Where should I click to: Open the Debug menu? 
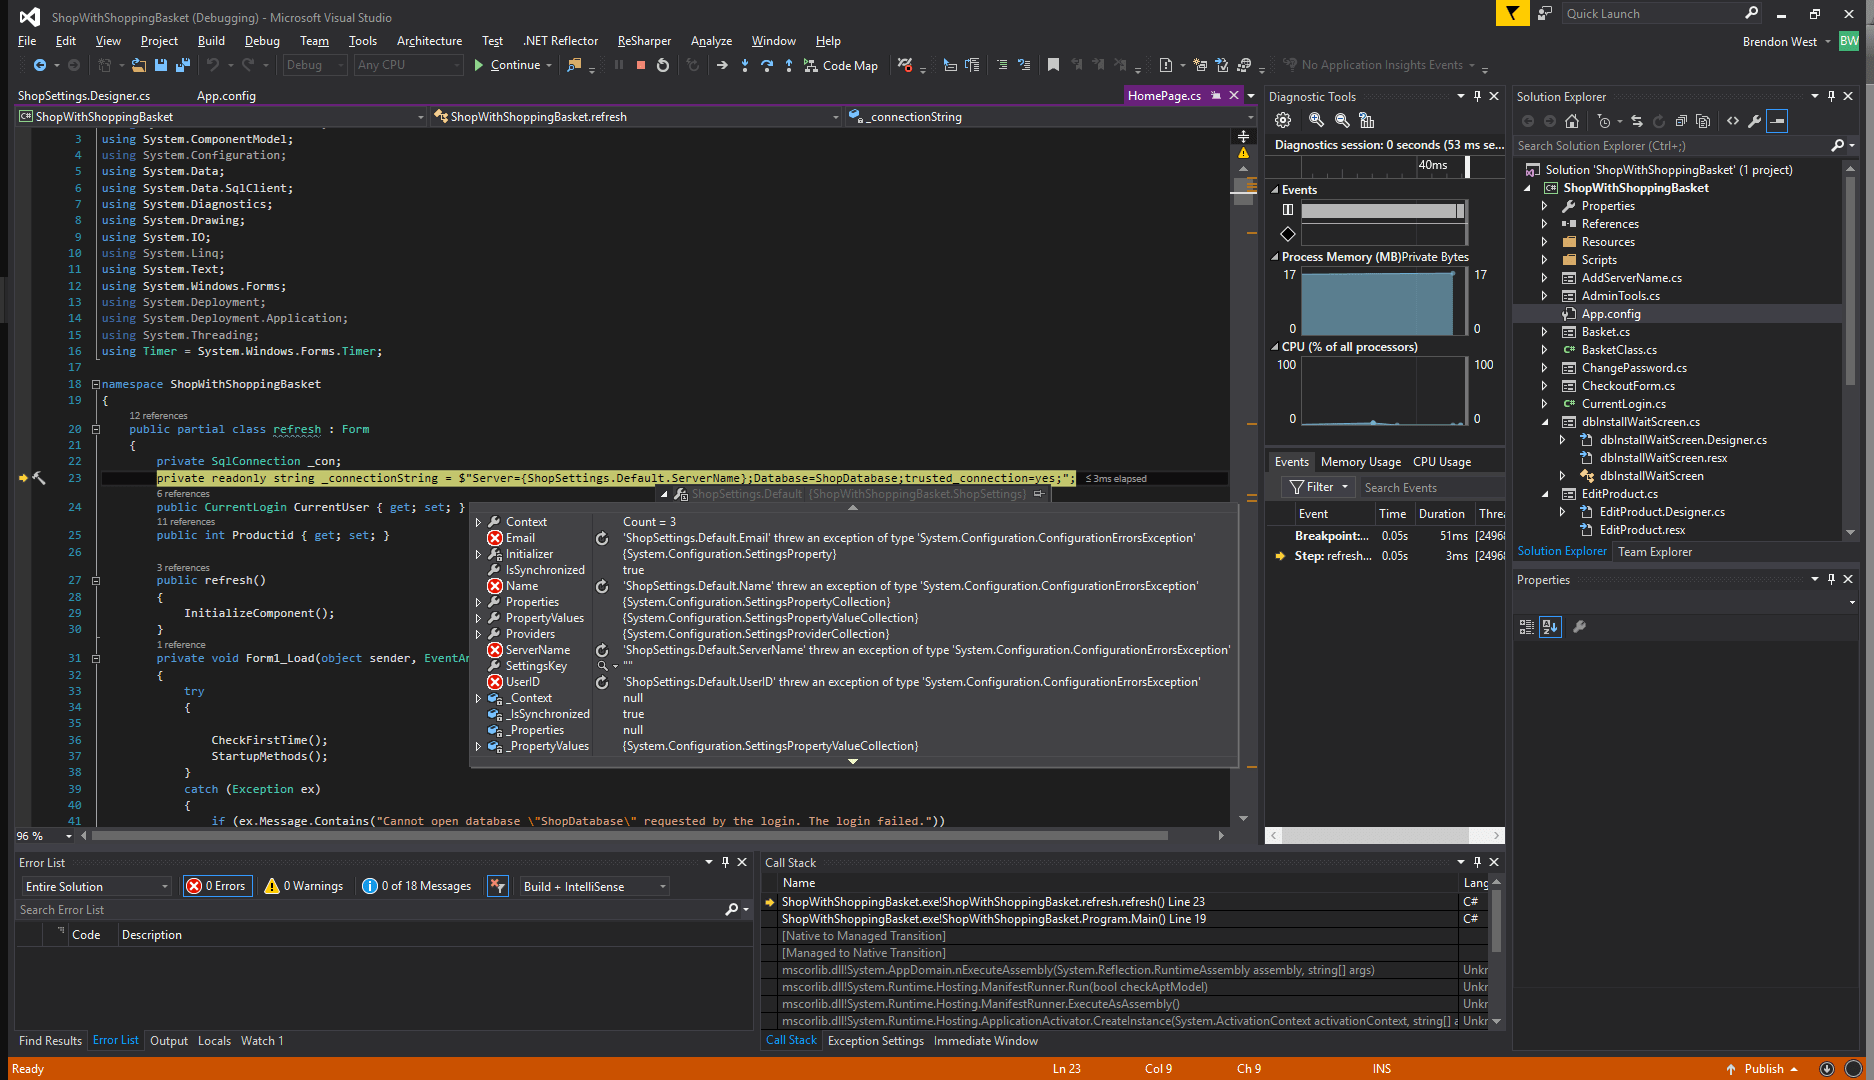click(x=262, y=41)
